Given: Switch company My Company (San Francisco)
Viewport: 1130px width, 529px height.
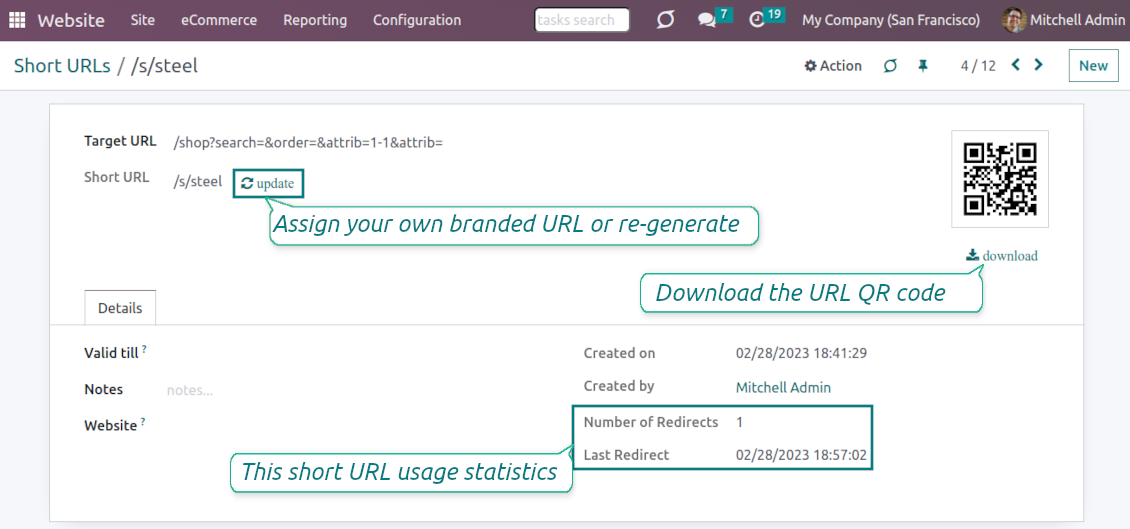Looking at the screenshot, I should [x=891, y=20].
